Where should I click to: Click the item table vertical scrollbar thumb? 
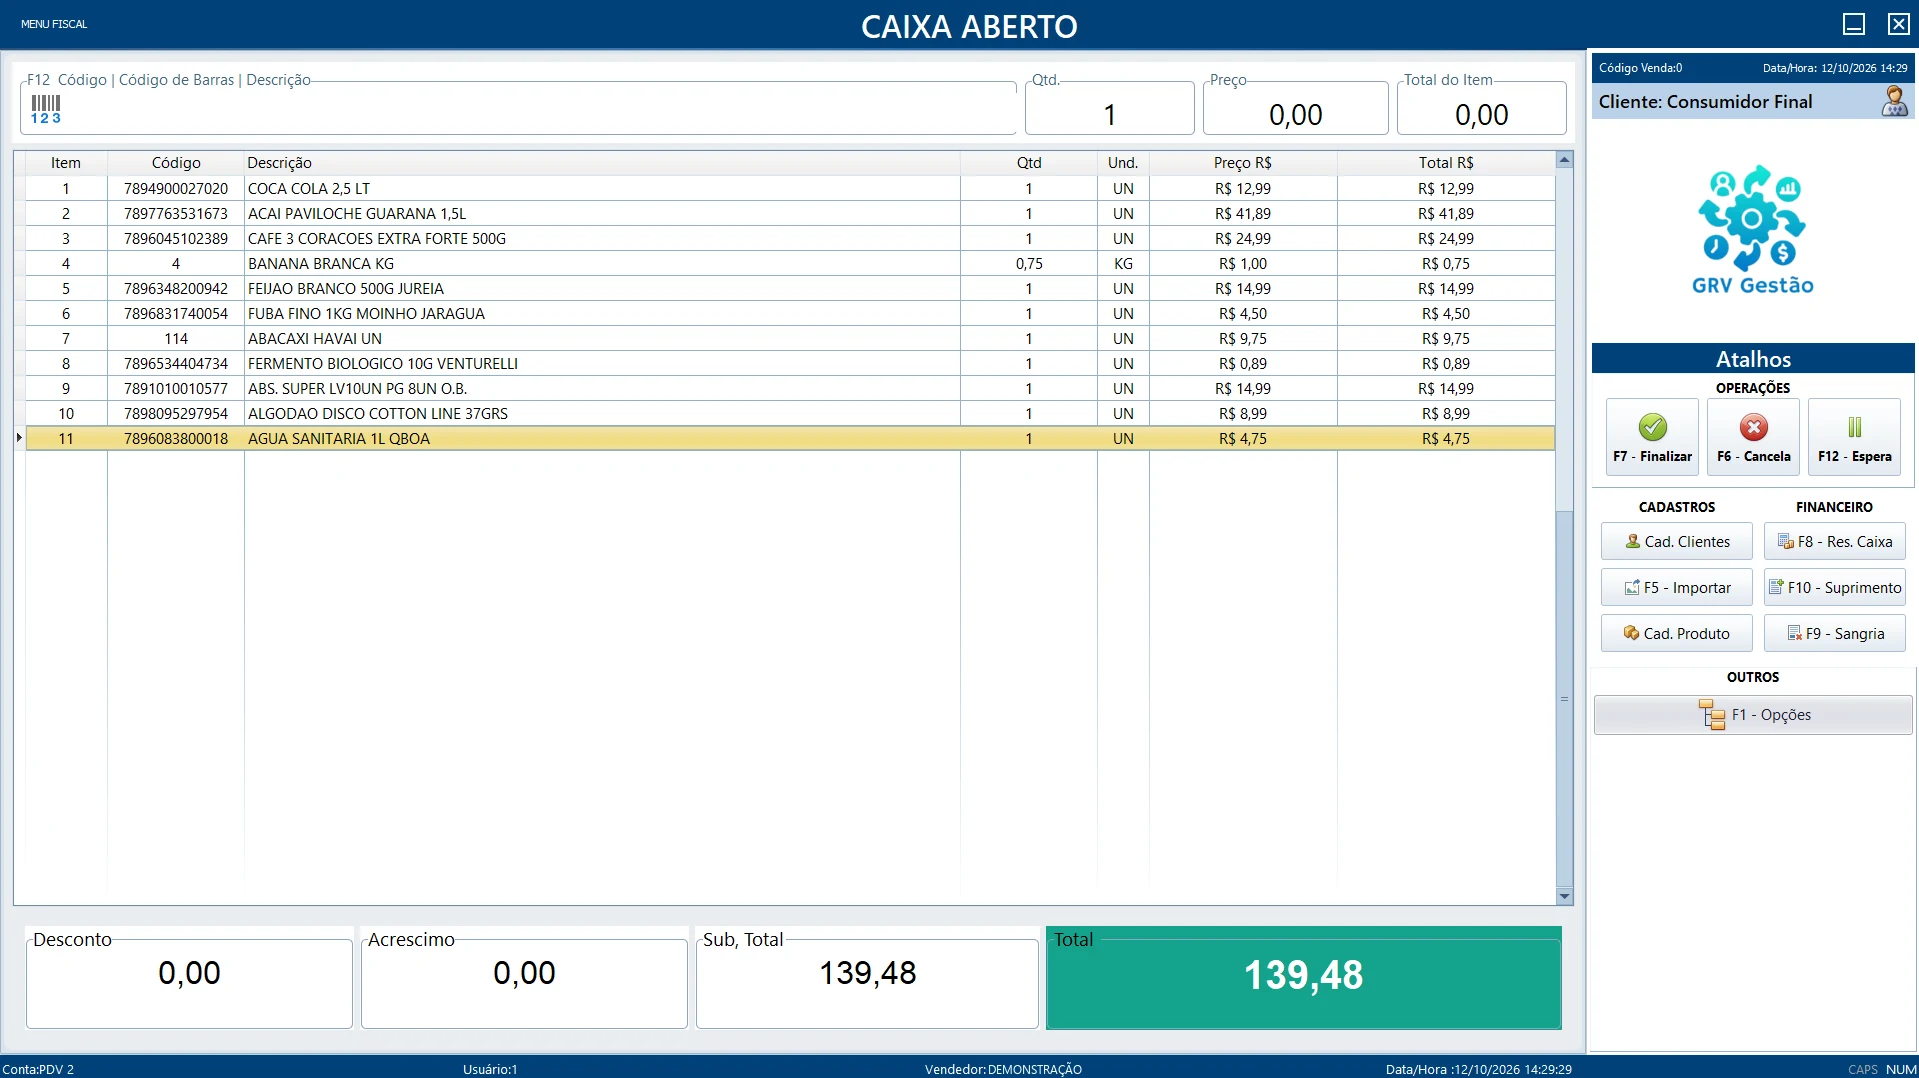[x=1564, y=698]
